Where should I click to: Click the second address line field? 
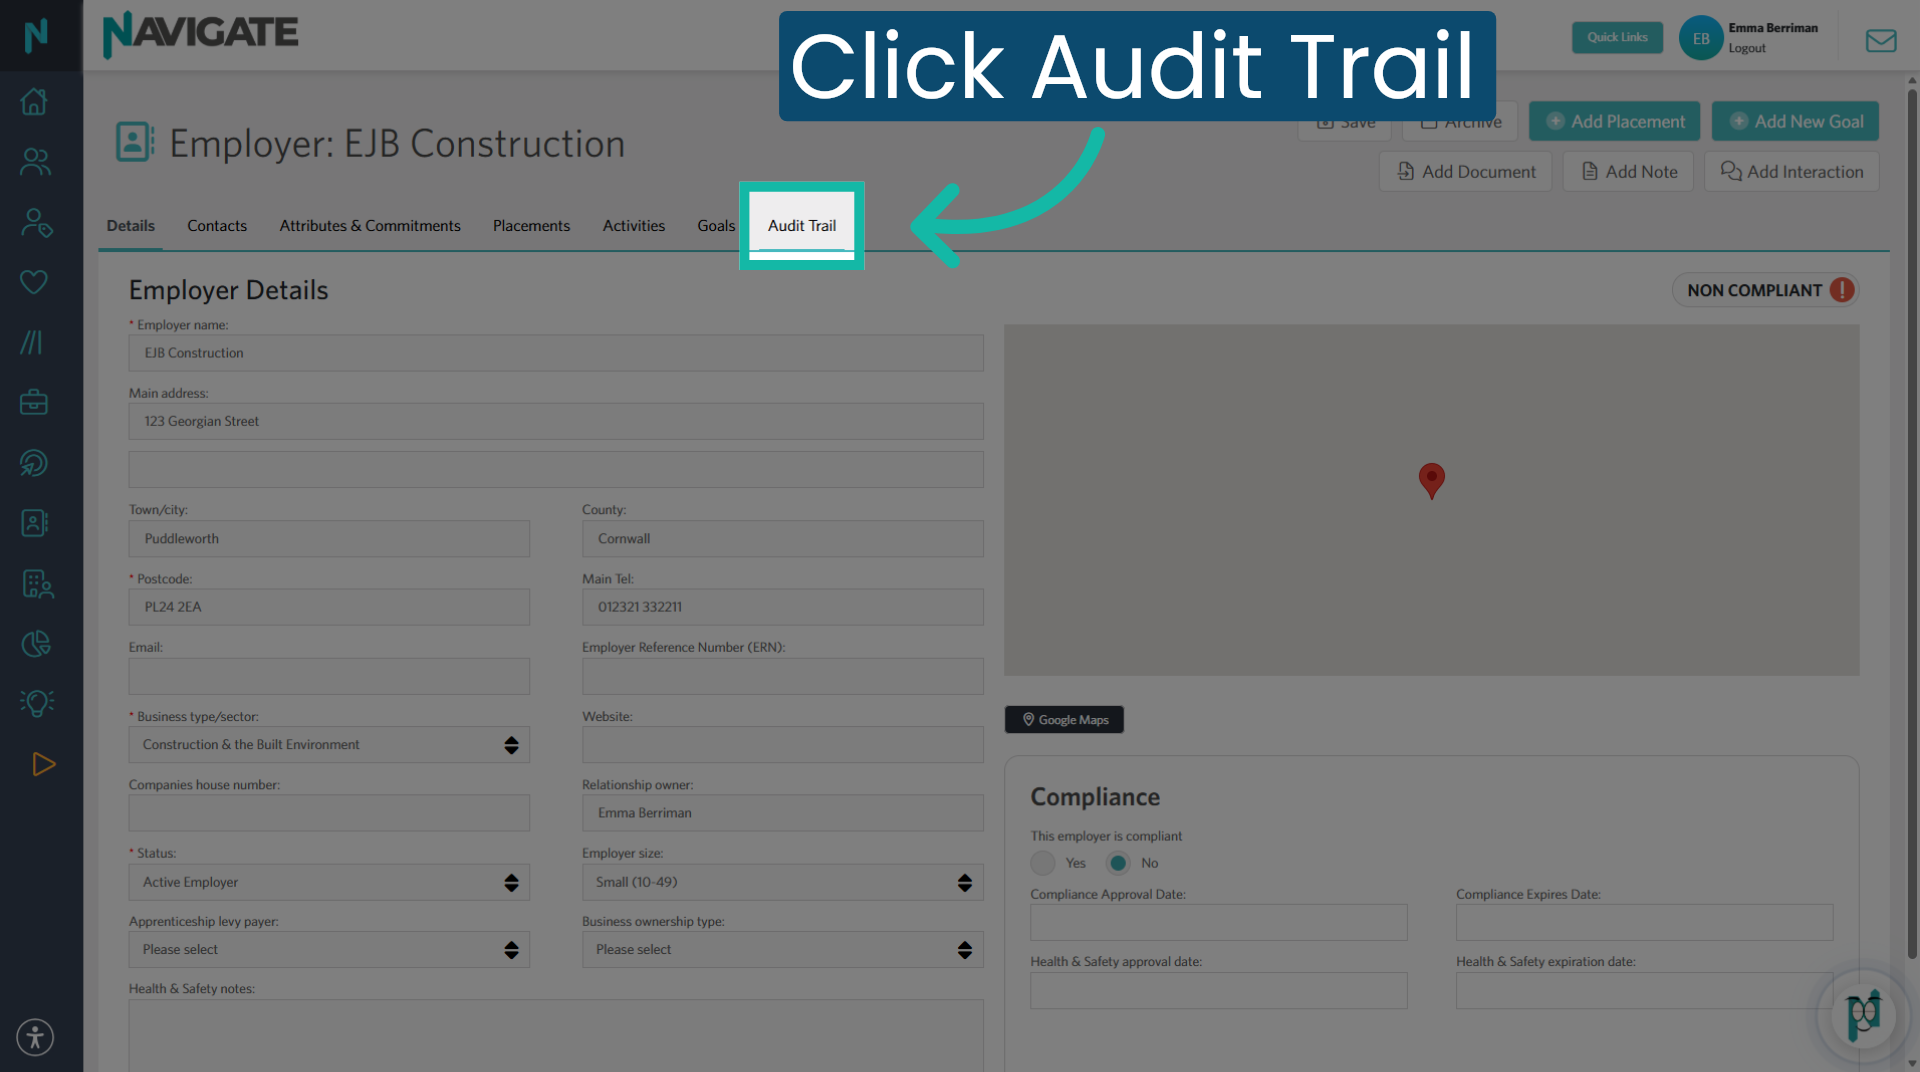556,470
